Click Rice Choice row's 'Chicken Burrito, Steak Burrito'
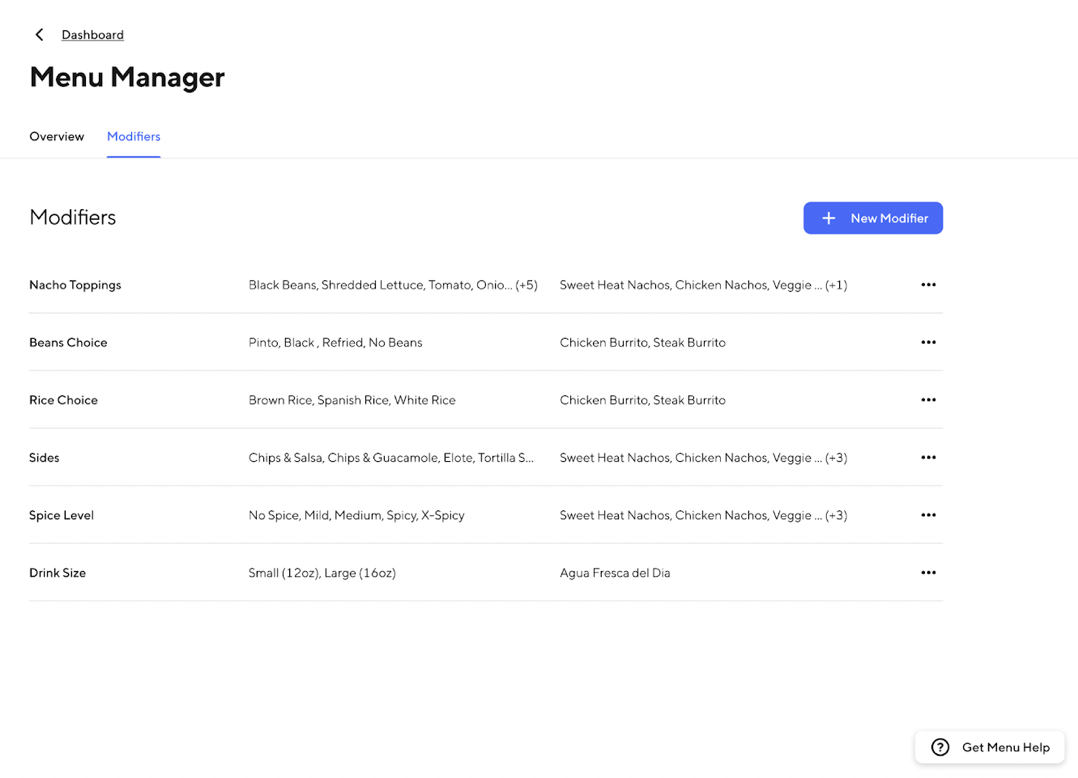This screenshot has width=1078, height=778. (x=642, y=400)
